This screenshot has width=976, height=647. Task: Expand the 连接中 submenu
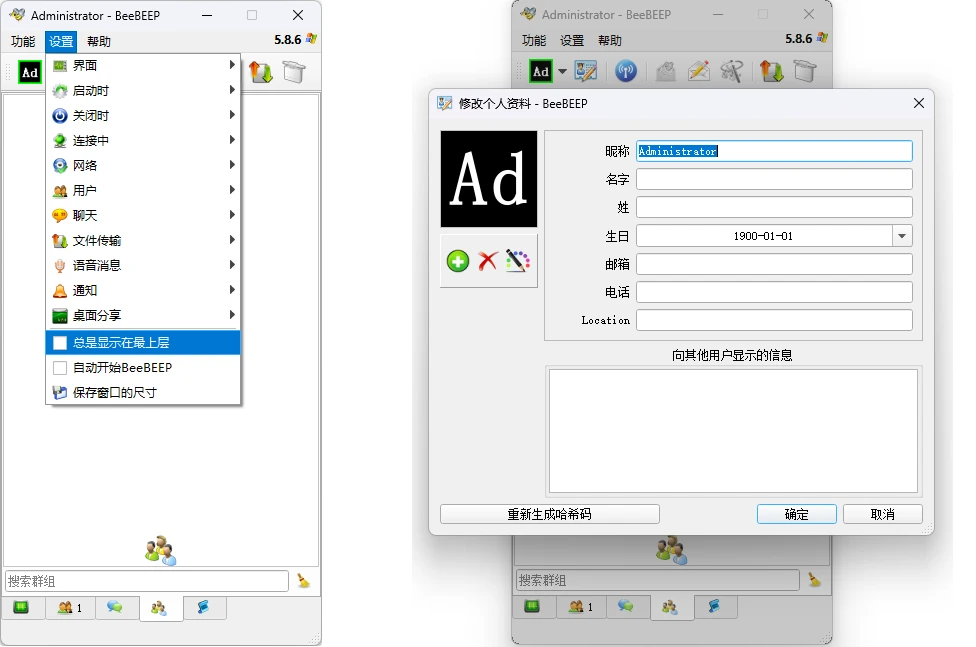point(143,140)
